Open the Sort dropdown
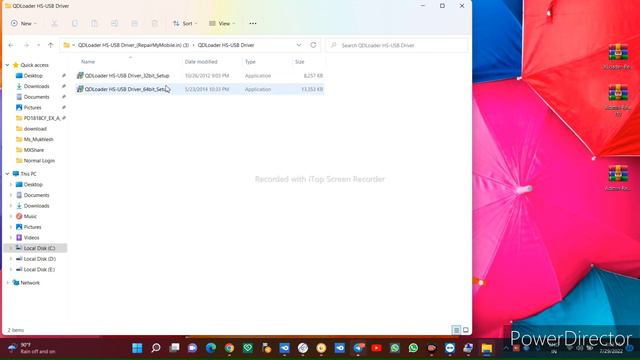Image resolution: width=640 pixels, height=360 pixels. (x=185, y=23)
